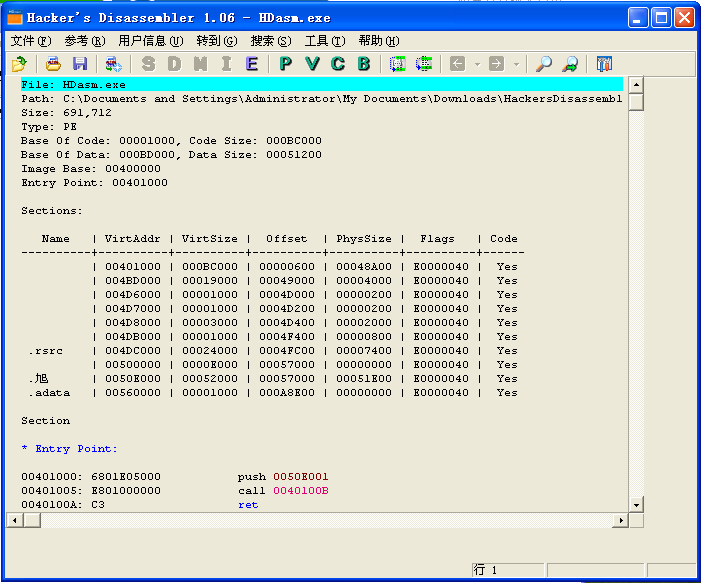The image size is (701, 583).
Task: Click the vertical scrollbar down arrow
Action: (x=636, y=505)
